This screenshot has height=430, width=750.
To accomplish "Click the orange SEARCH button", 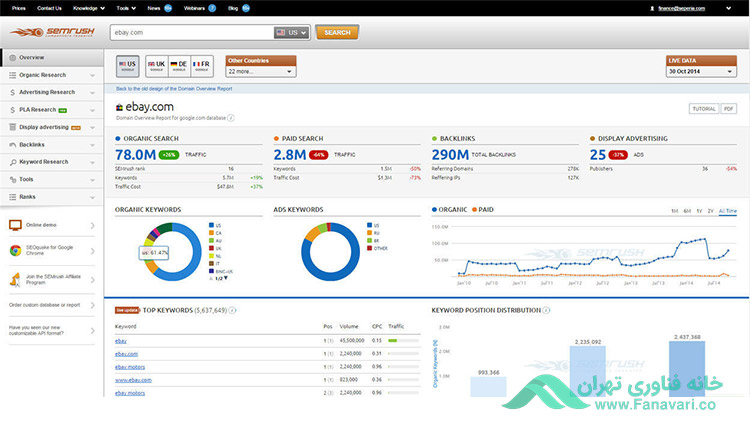I will 337,33.
